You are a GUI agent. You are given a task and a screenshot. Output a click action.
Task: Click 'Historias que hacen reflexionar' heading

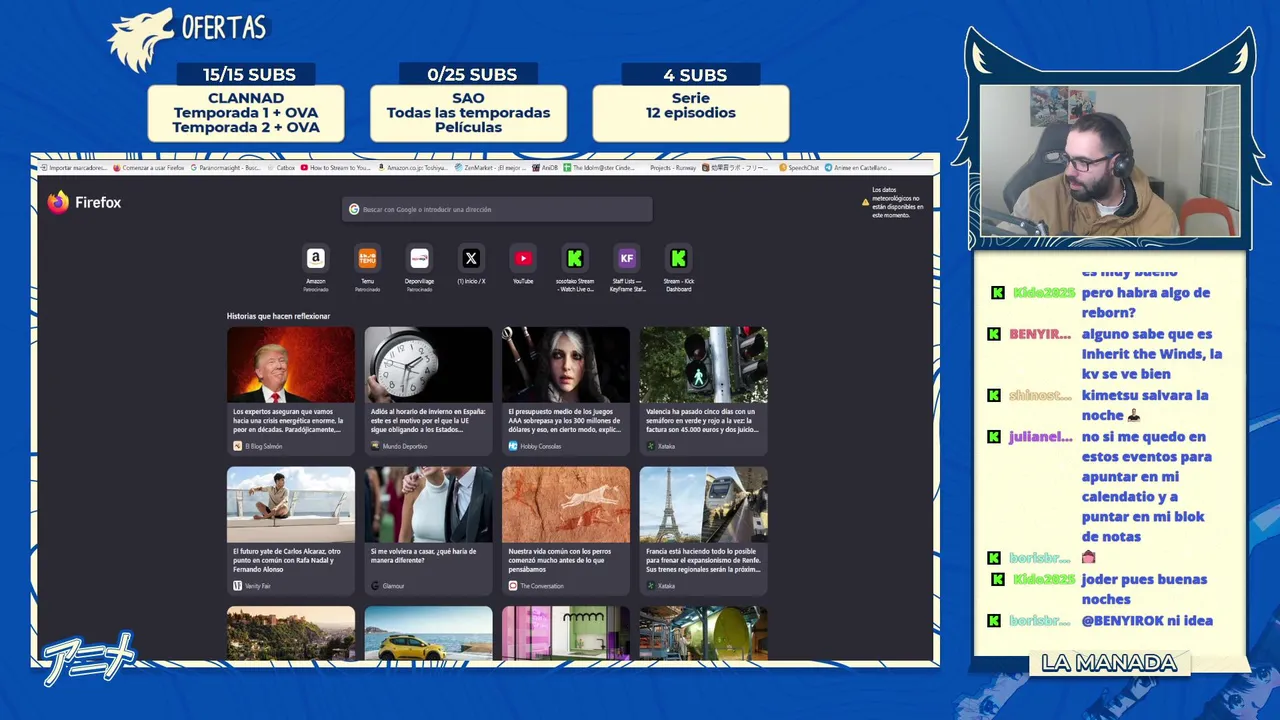(x=278, y=316)
